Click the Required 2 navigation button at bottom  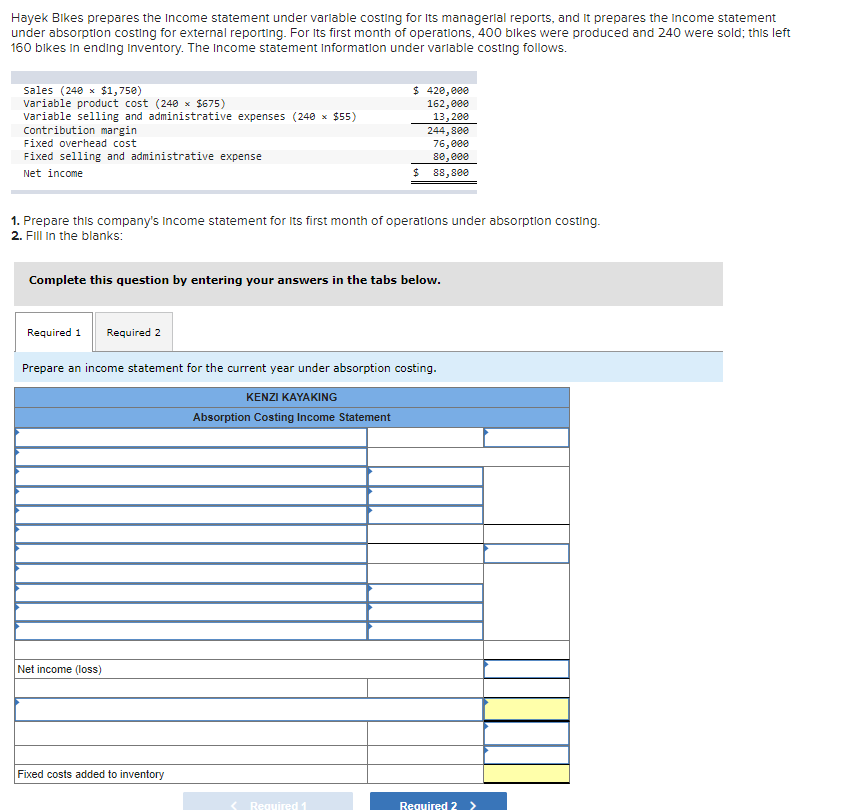(x=437, y=801)
